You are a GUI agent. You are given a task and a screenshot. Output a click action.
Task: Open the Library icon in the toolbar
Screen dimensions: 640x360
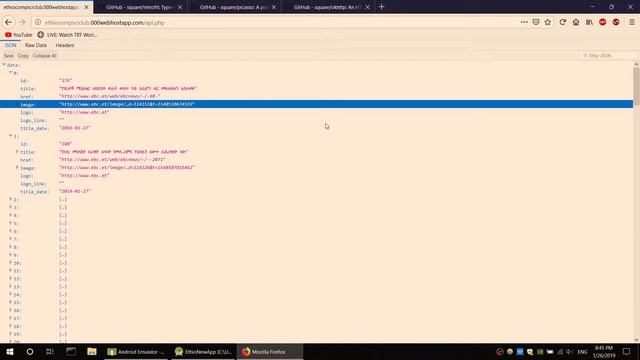click(589, 22)
